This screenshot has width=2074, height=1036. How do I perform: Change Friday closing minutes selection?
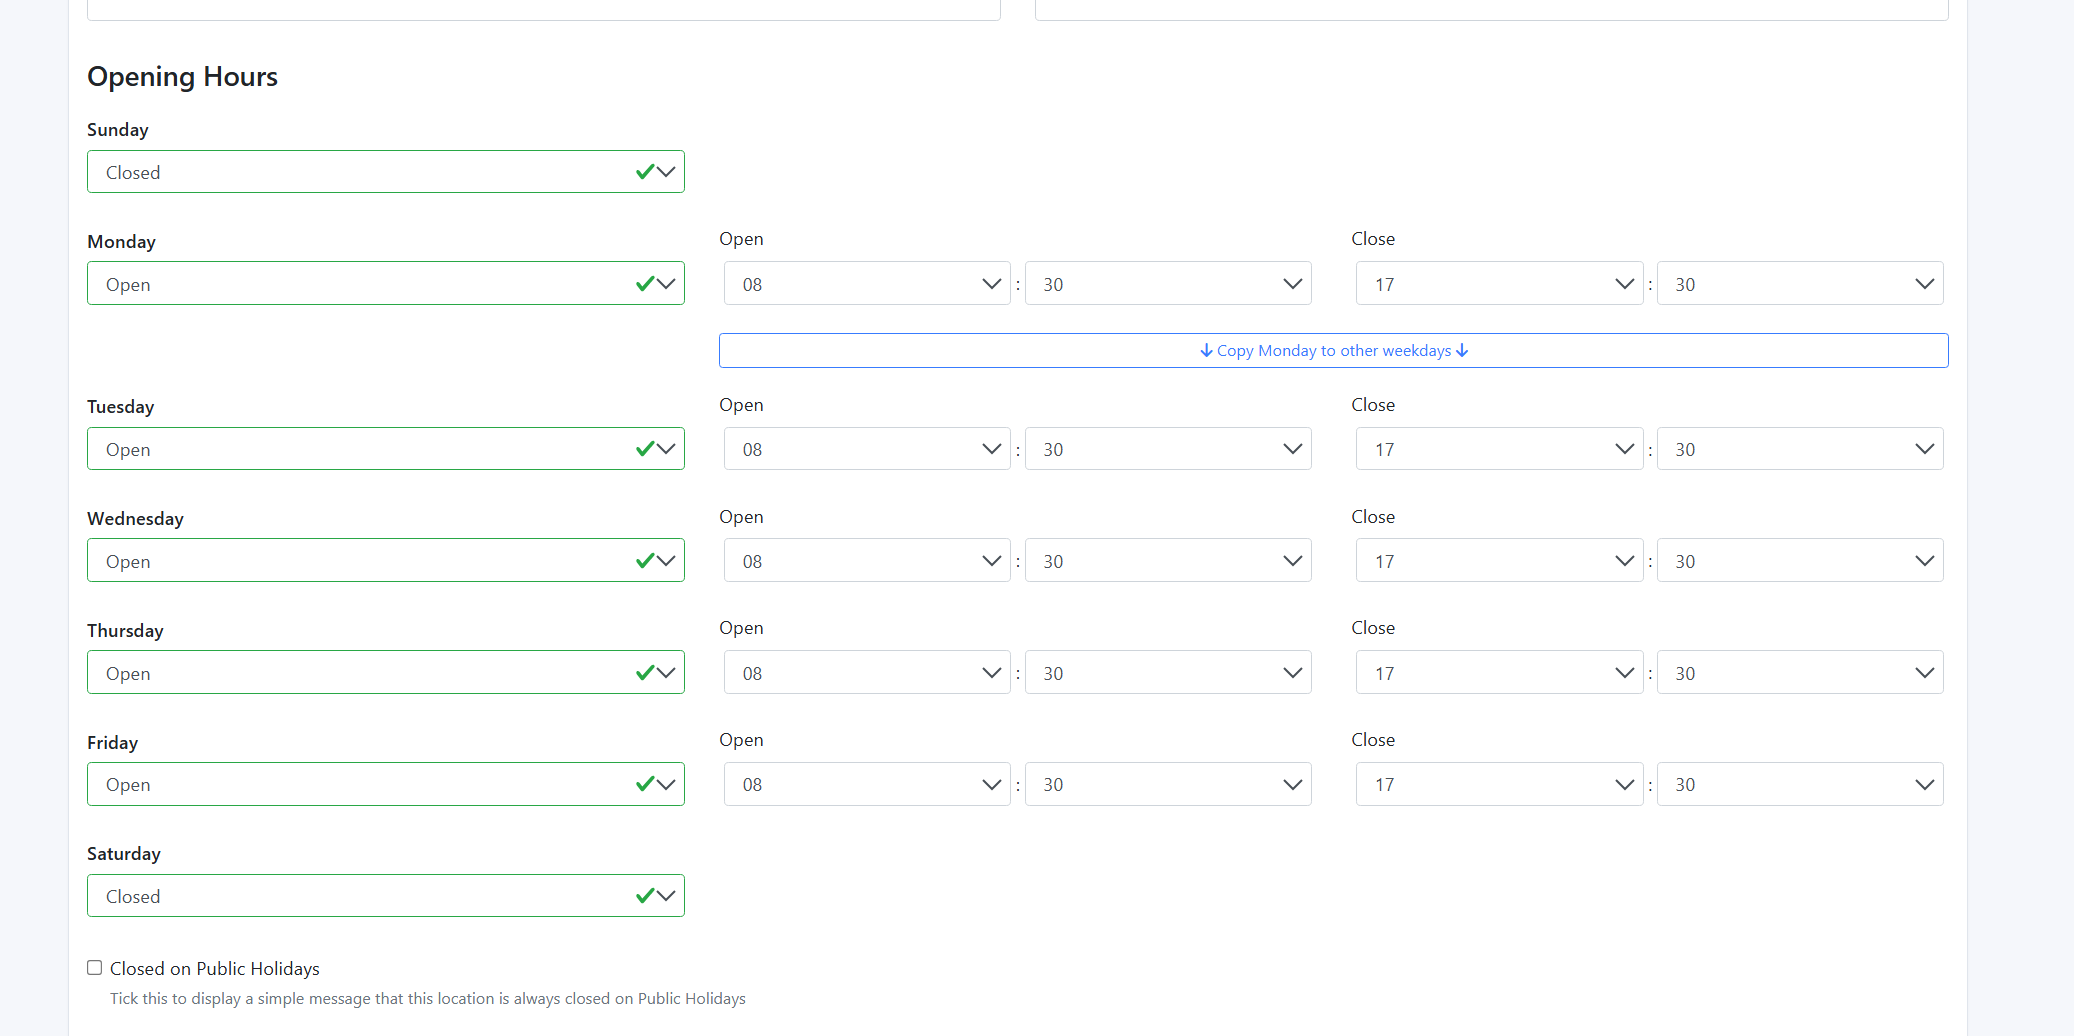pyautogui.click(x=1799, y=785)
